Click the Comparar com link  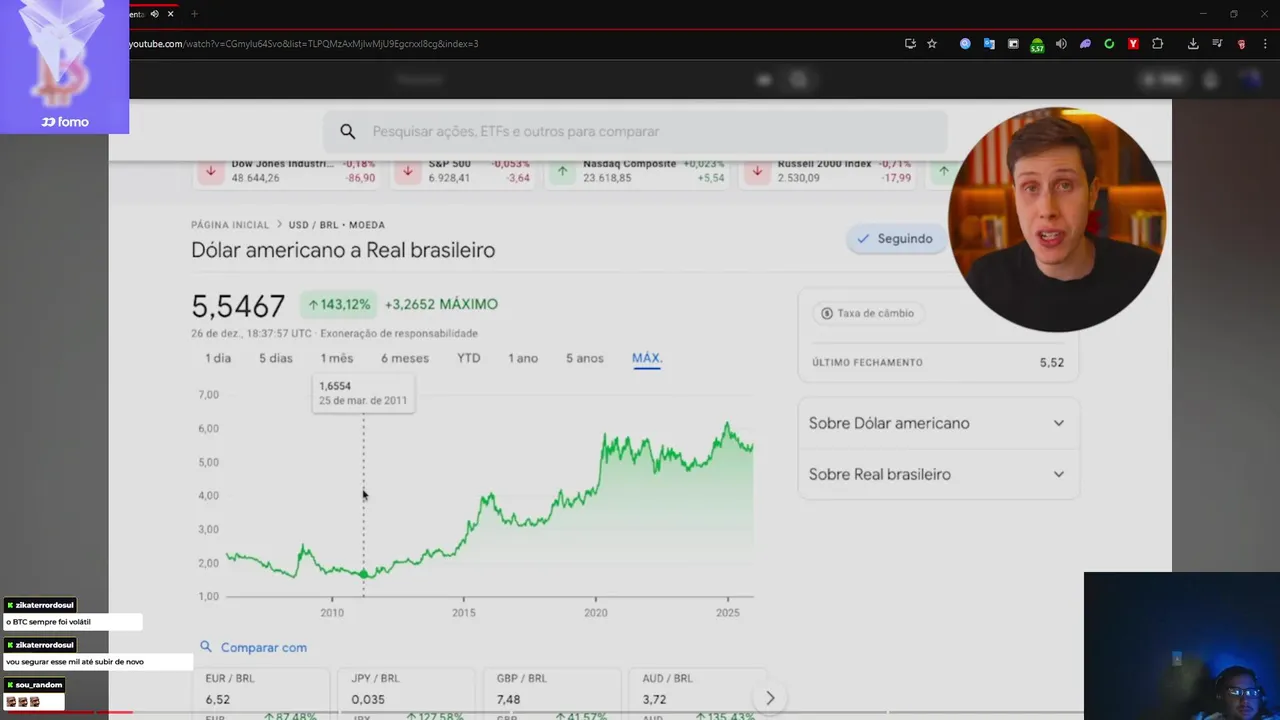[x=264, y=647]
